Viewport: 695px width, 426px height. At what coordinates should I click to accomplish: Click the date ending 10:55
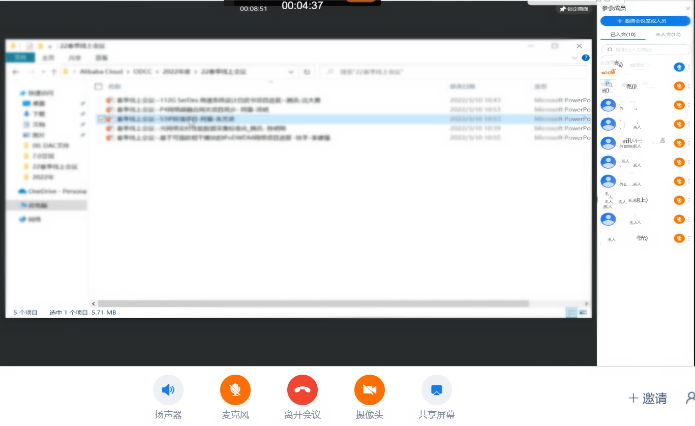[475, 138]
